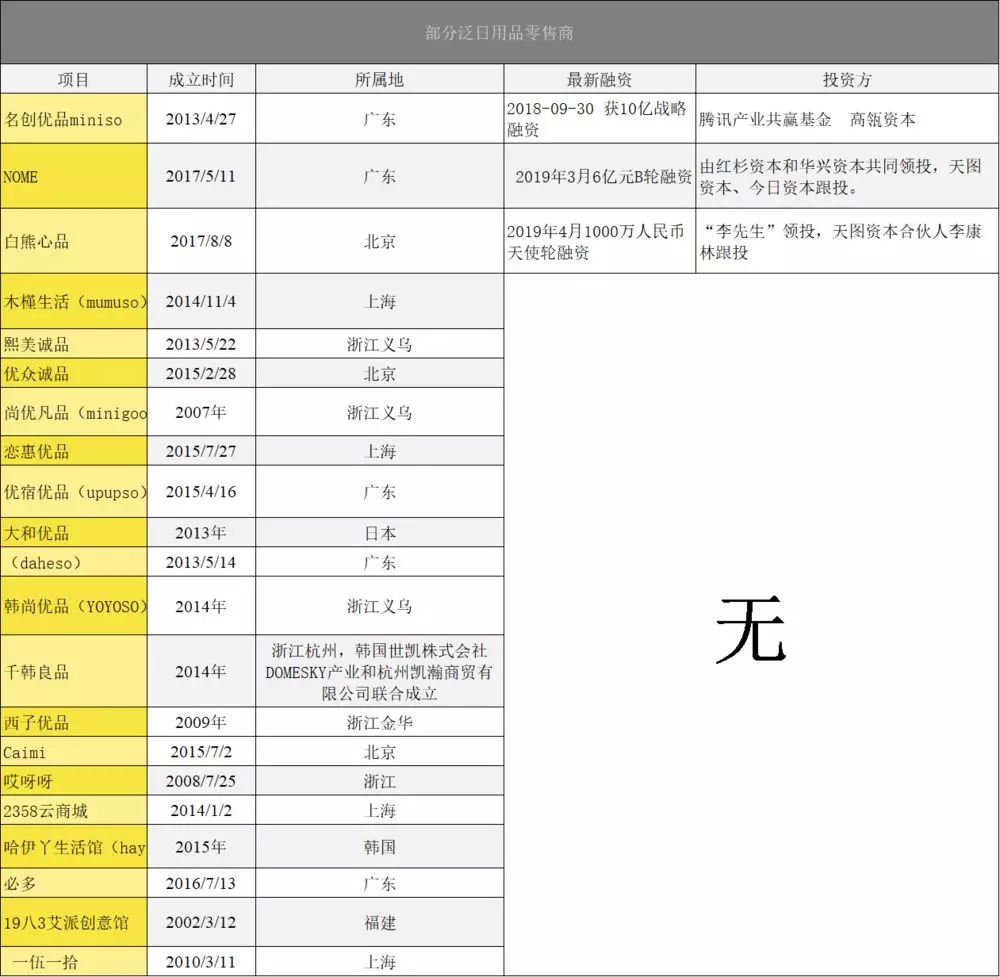The image size is (1000, 977).
Task: Click the date 2015/2/28
Action: pos(201,373)
